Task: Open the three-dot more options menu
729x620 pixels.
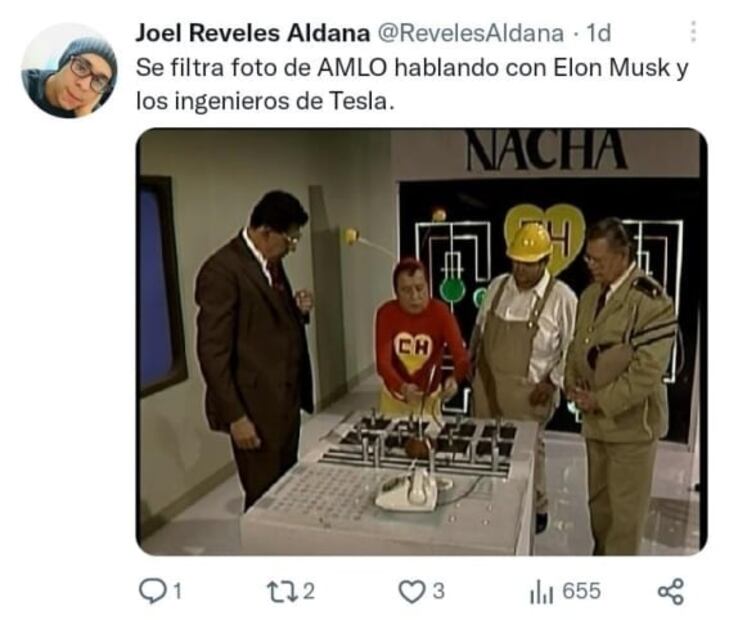Action: coord(693,32)
